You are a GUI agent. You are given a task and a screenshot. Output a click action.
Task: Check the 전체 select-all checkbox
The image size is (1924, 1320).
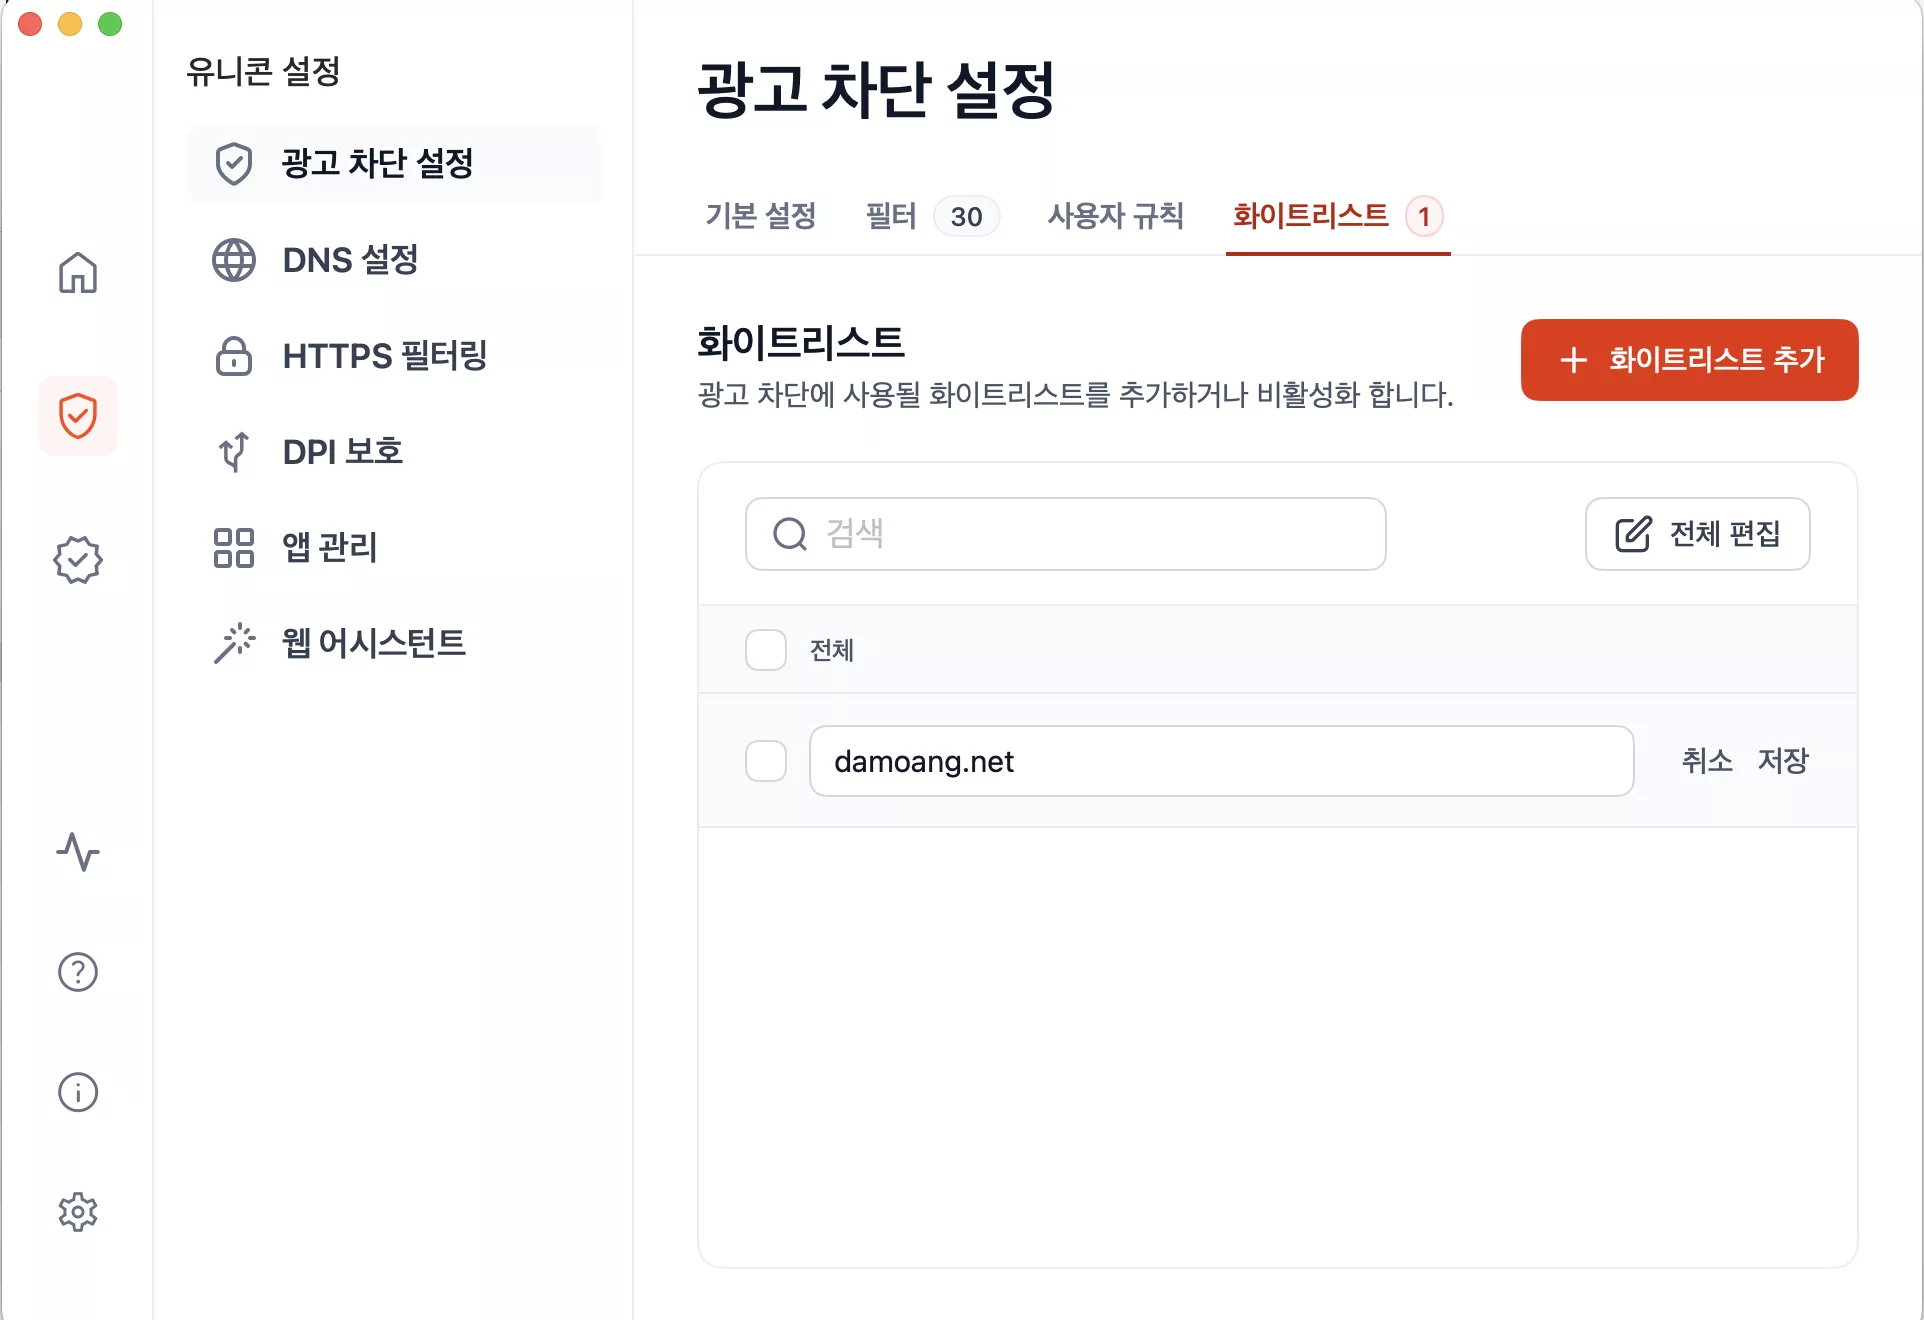coord(766,650)
